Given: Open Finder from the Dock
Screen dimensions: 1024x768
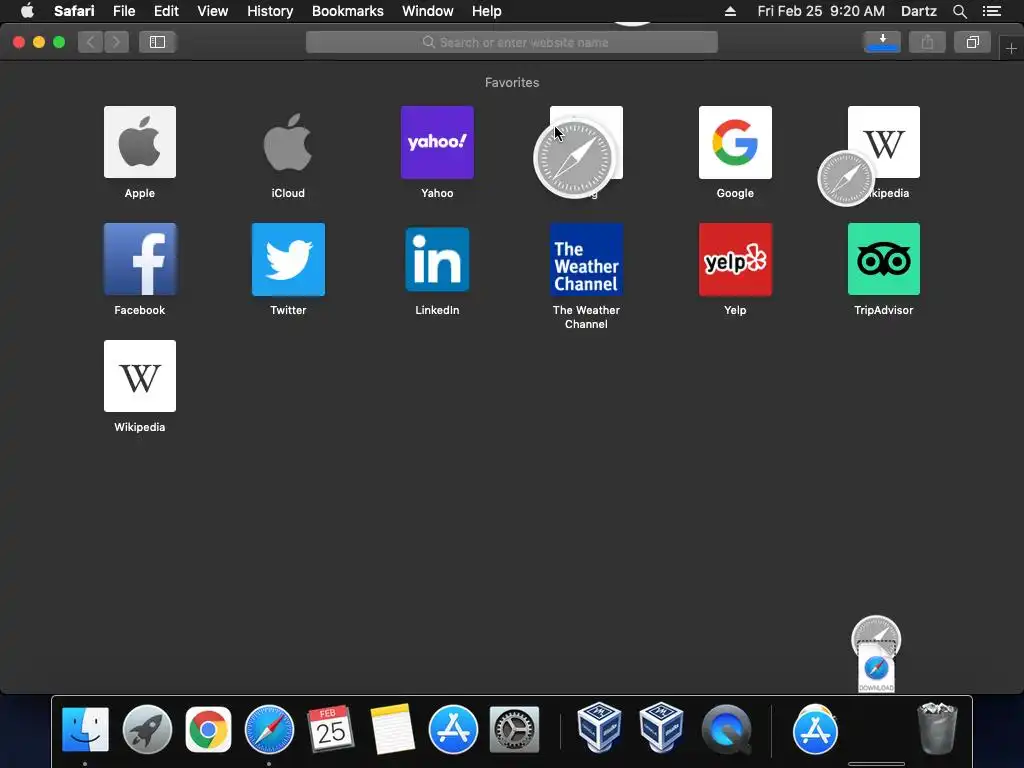Looking at the screenshot, I should [85, 729].
